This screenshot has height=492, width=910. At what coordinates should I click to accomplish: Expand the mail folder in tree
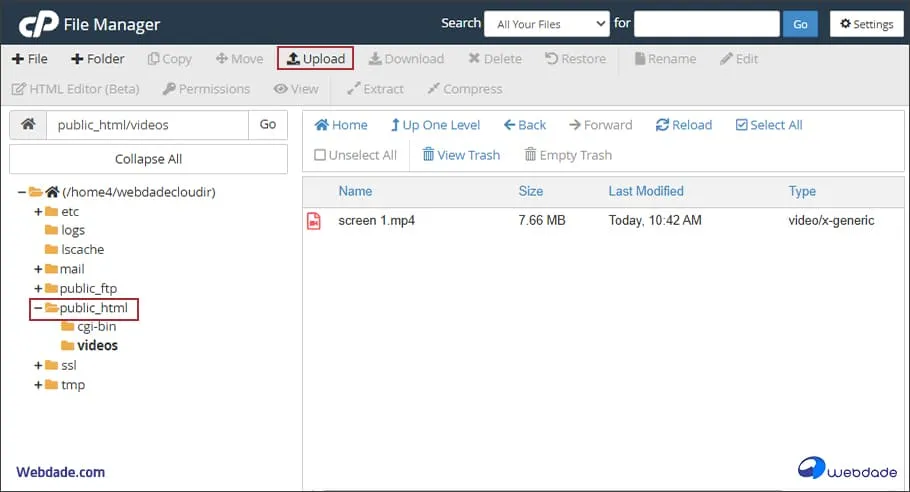[x=38, y=269]
